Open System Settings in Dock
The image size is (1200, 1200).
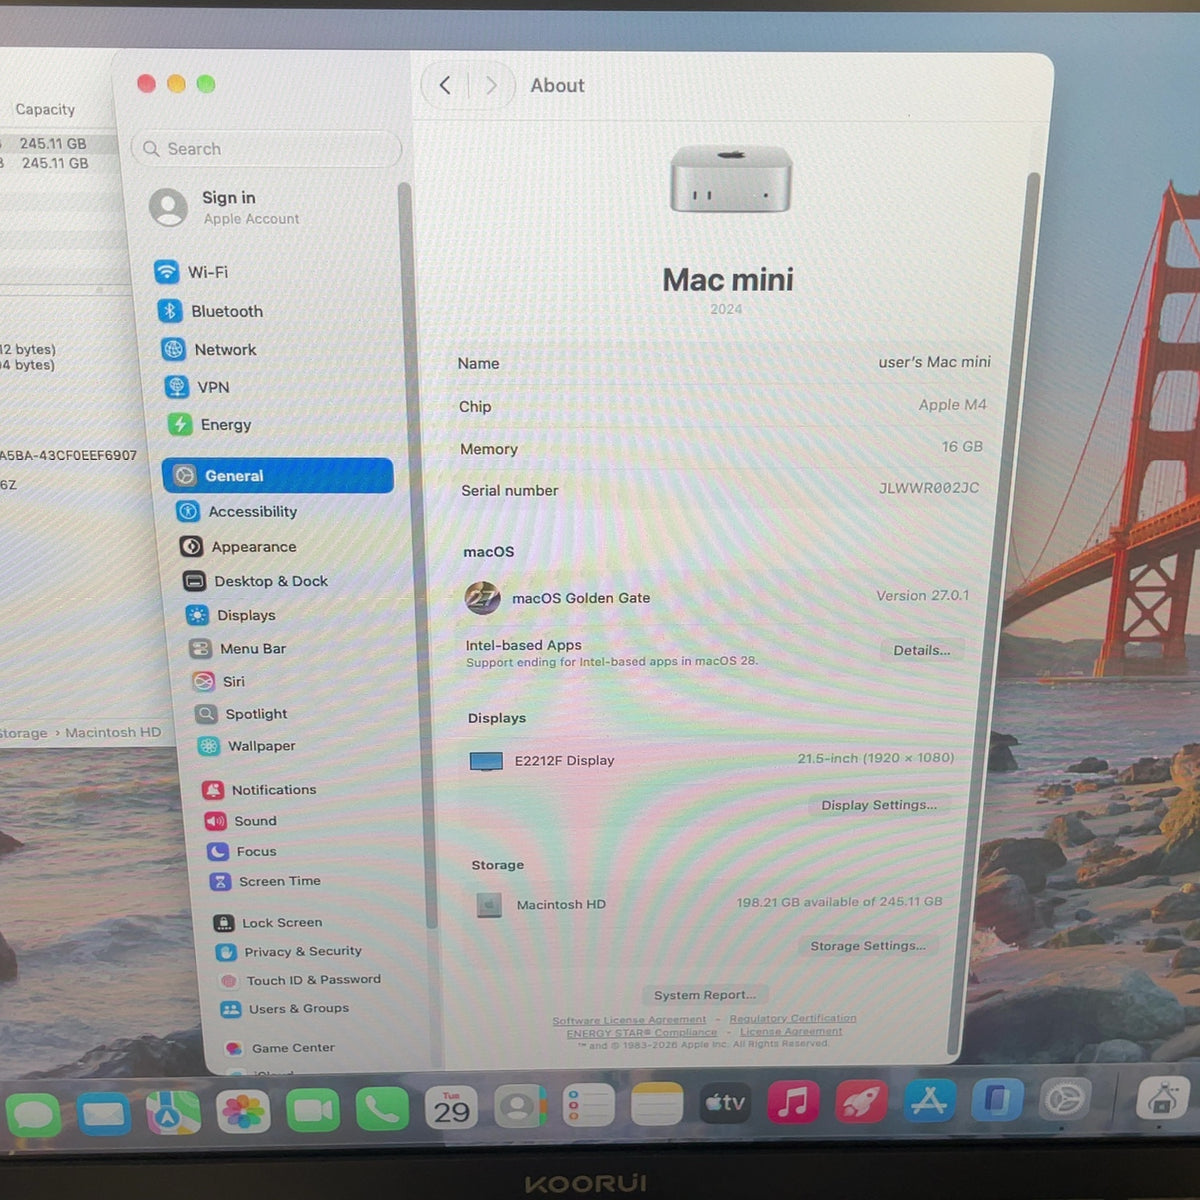1064,1100
